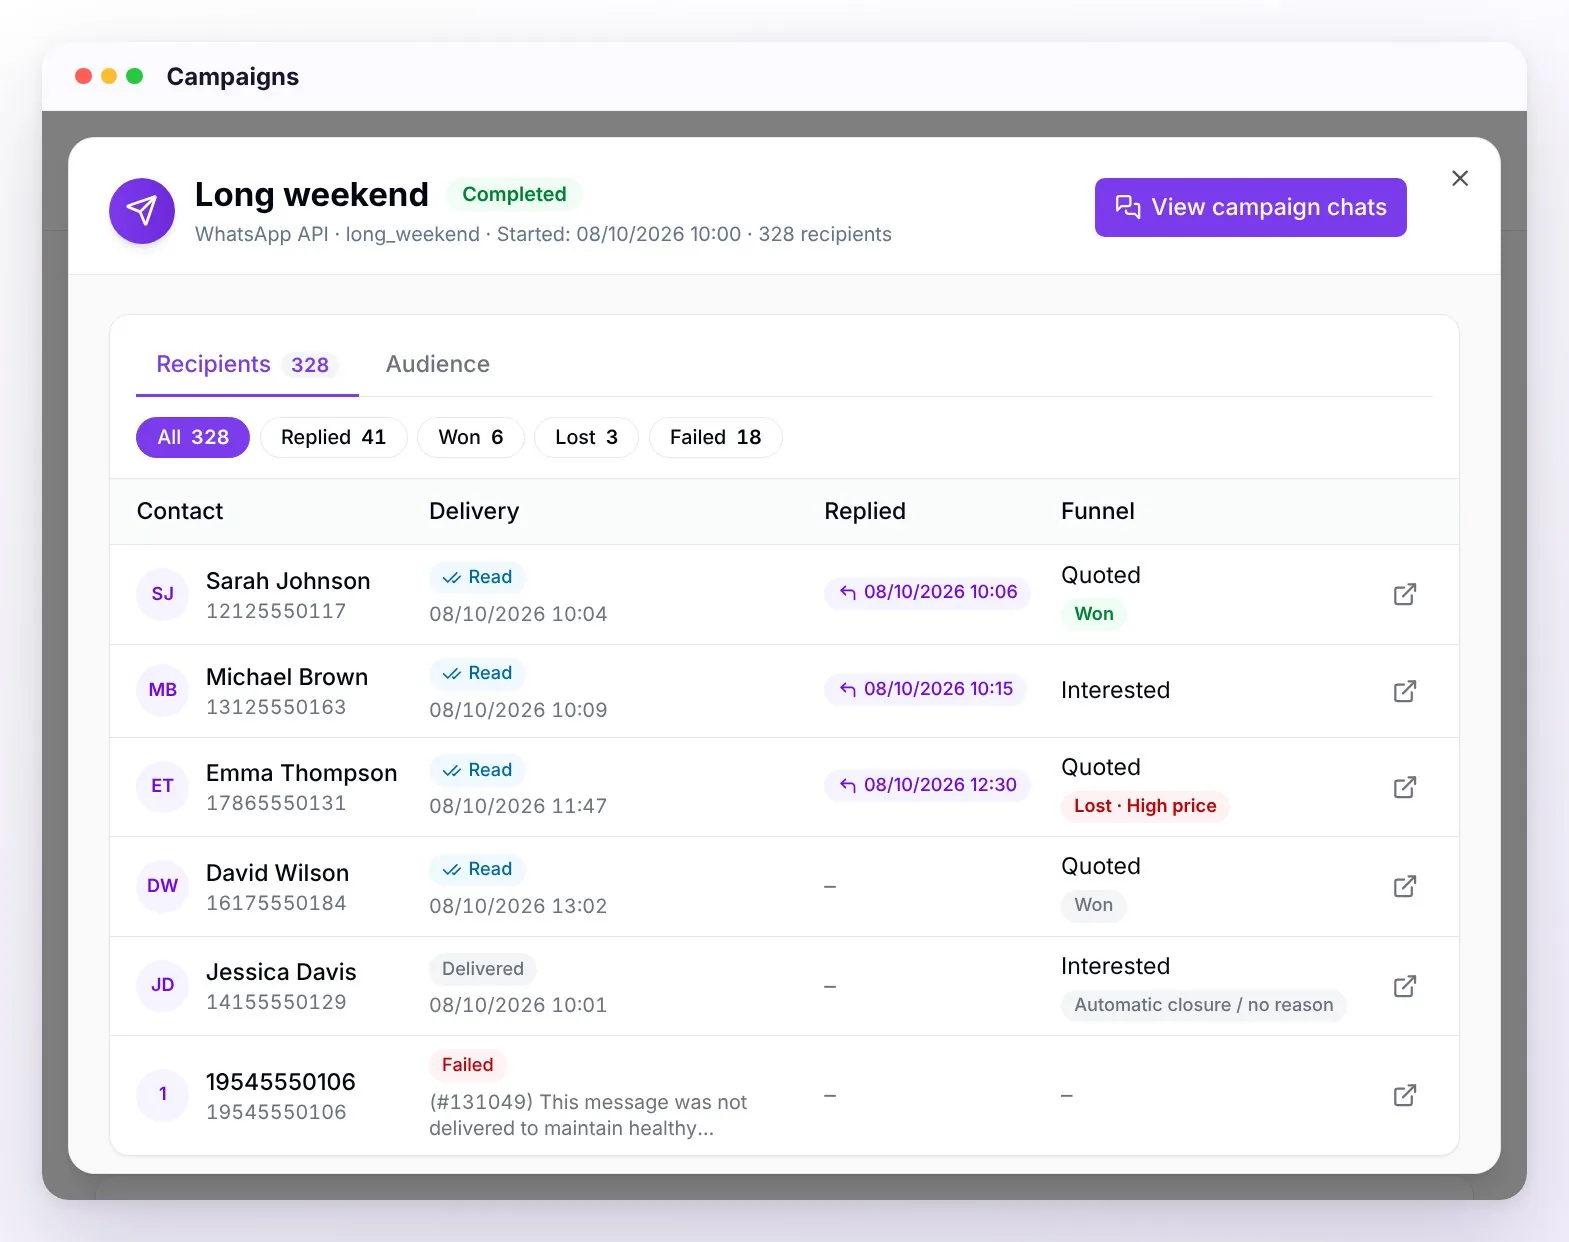Click Michael Brown's replied time 08/10/2026 10:15
The image size is (1569, 1242).
926,689
